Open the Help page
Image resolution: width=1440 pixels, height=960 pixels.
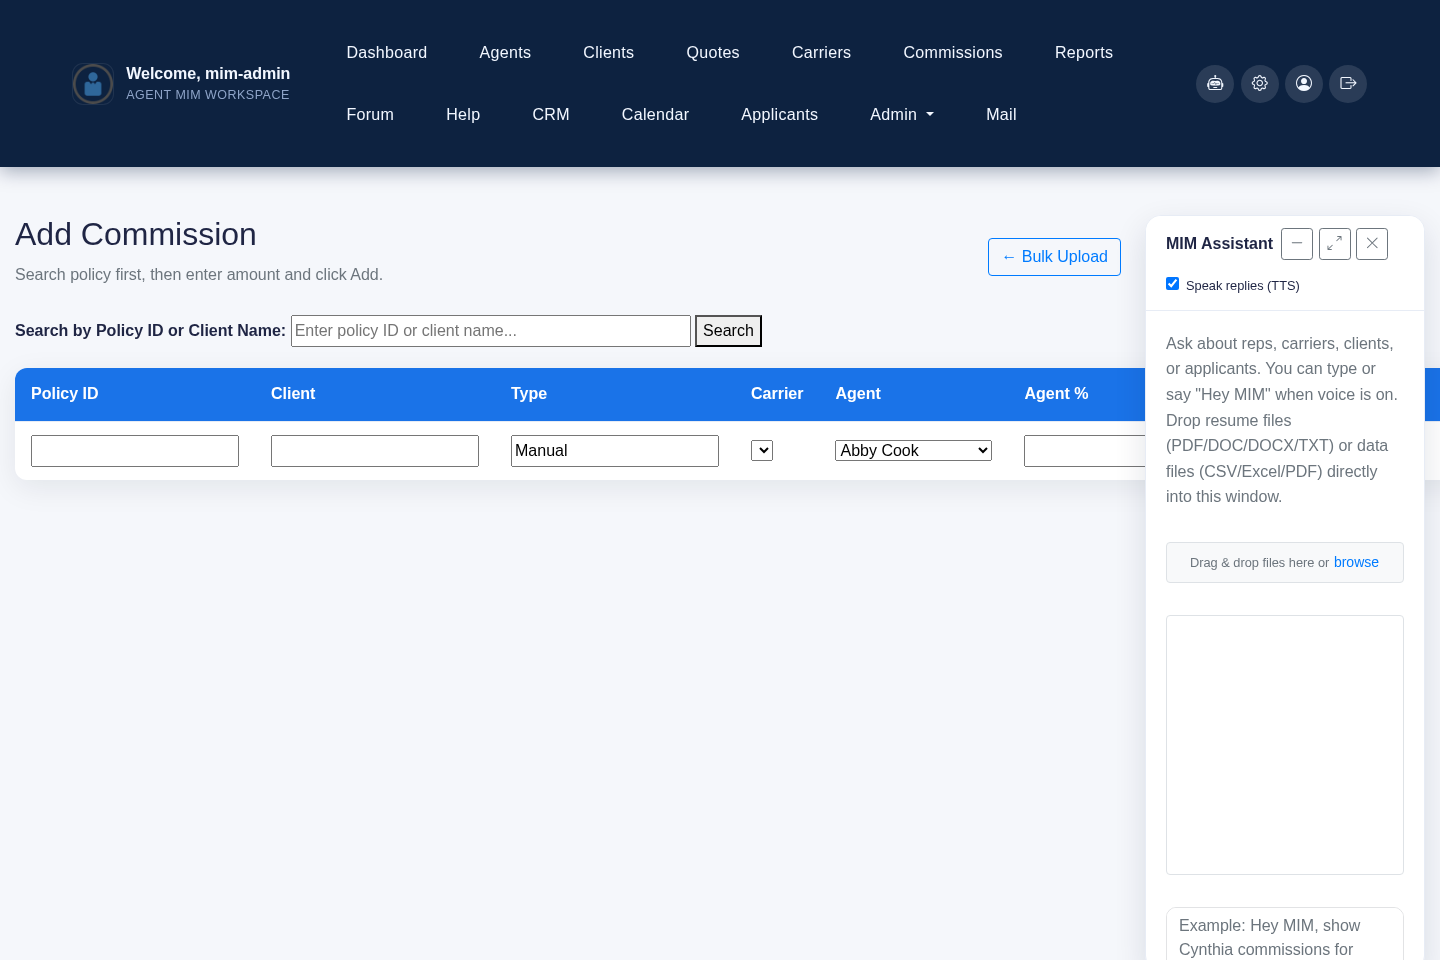click(x=463, y=115)
